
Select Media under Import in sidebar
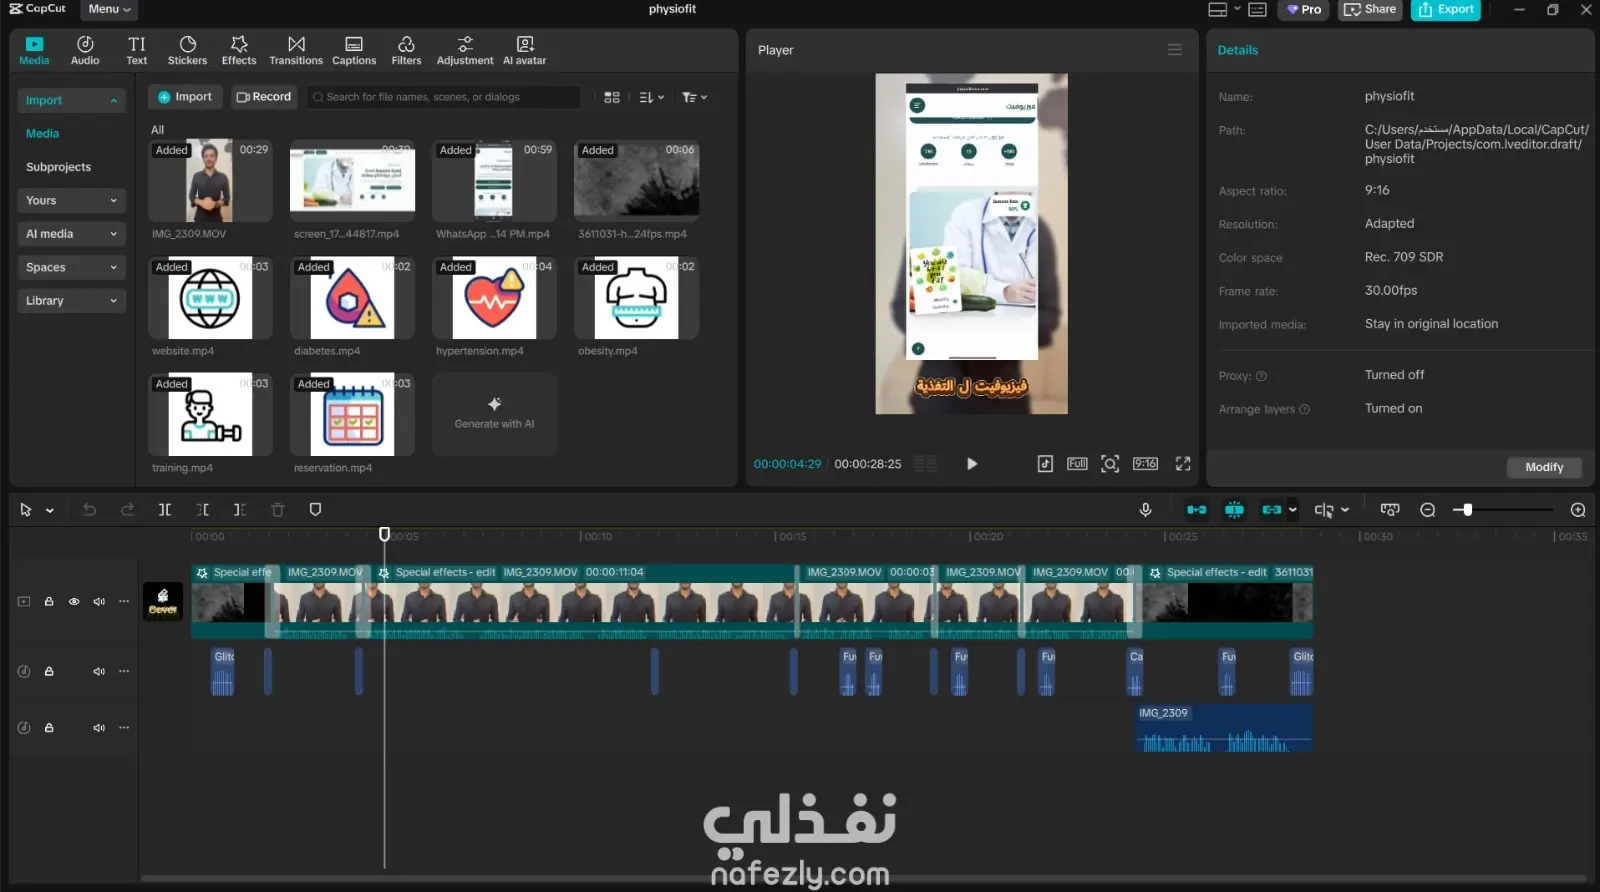42,134
